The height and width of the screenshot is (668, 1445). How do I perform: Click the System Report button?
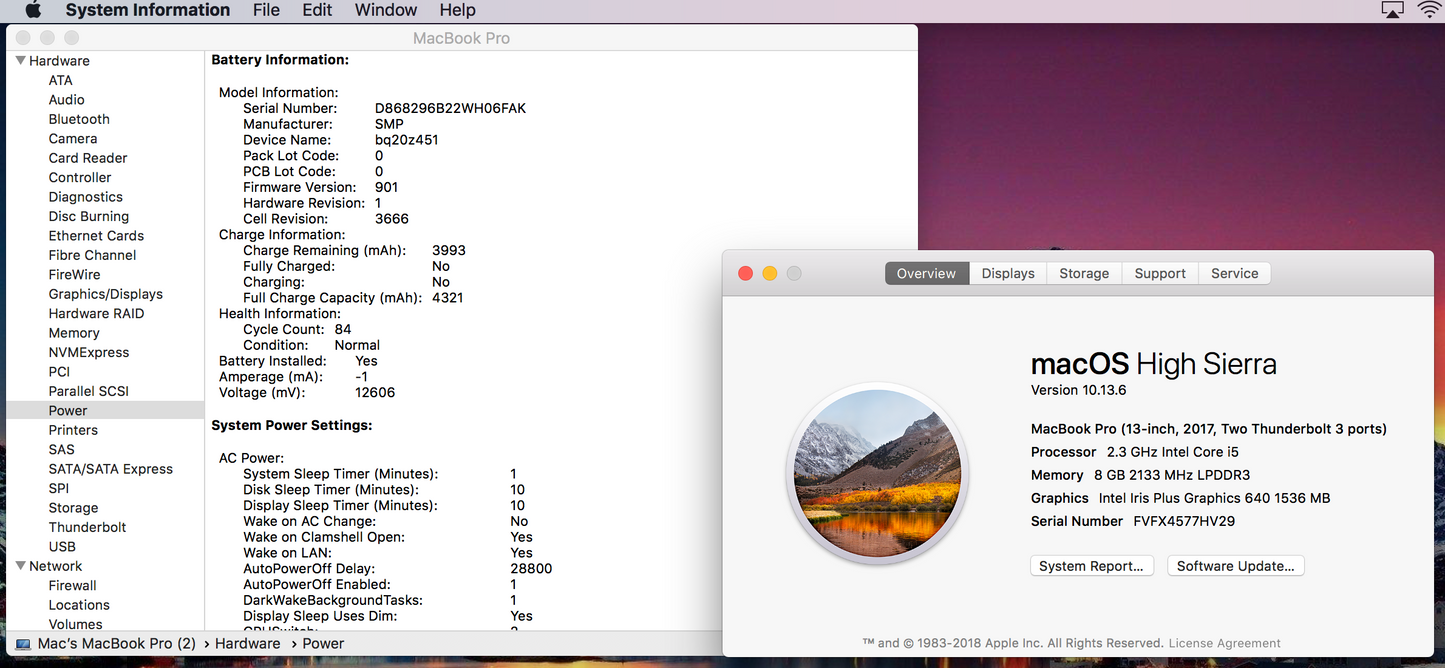(1091, 566)
